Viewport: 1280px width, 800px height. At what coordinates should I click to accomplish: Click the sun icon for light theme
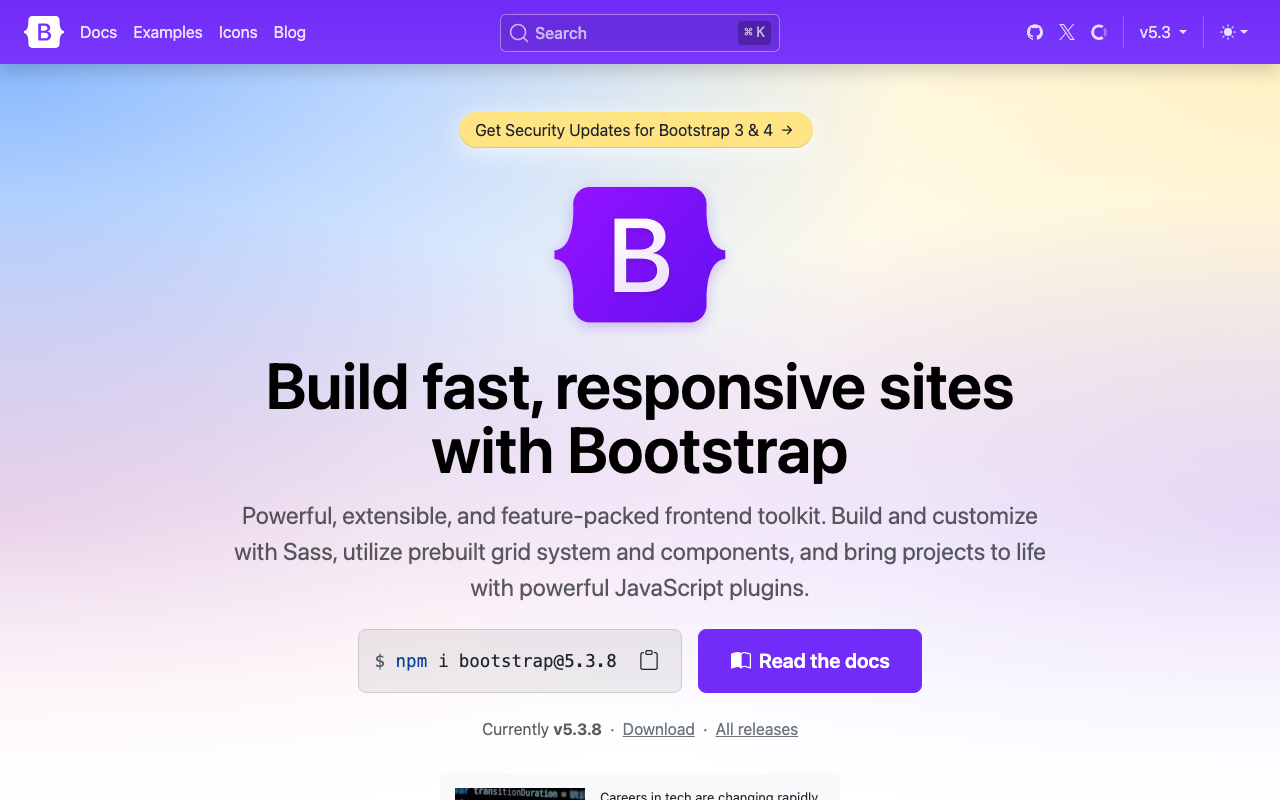click(x=1227, y=32)
